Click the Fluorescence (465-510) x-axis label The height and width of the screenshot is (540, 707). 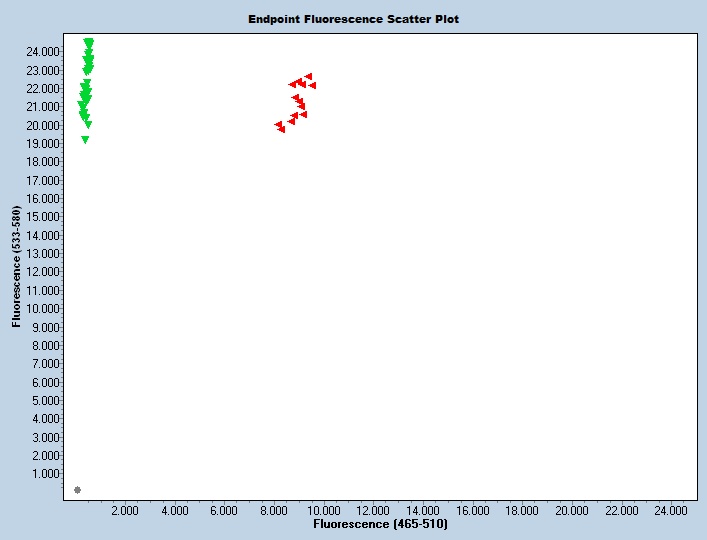380,524
